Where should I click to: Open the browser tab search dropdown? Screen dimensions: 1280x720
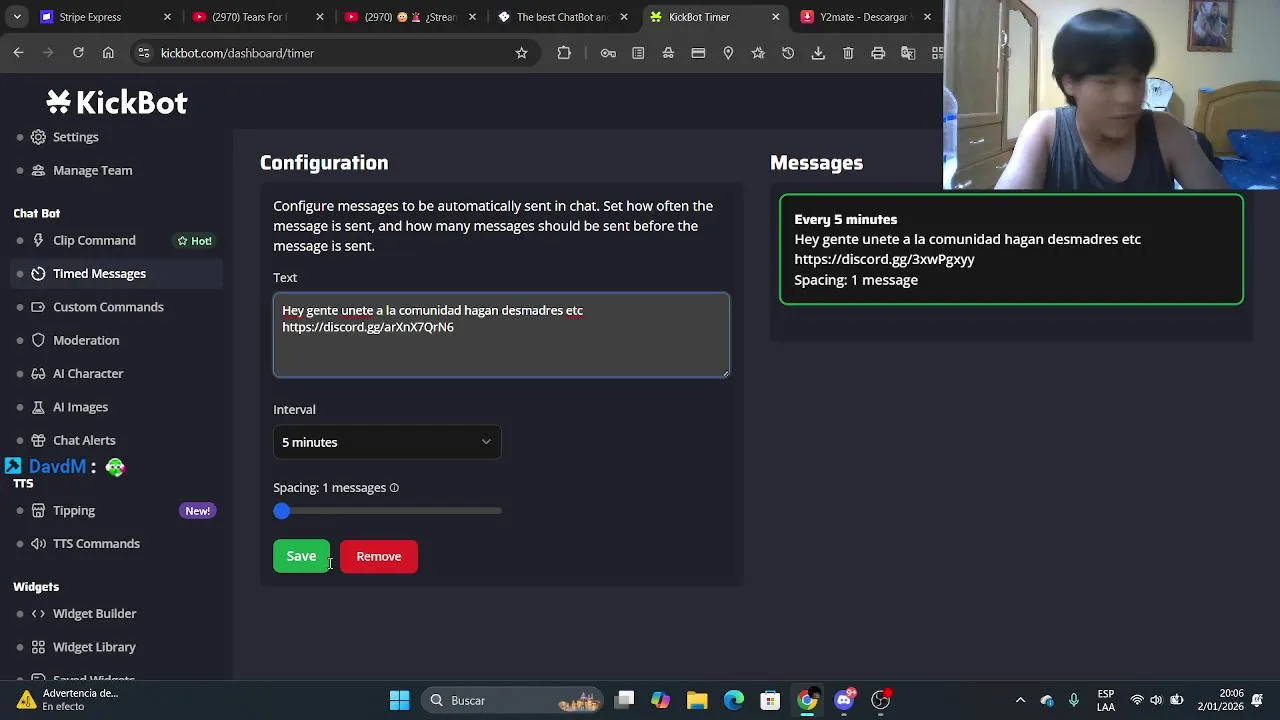[x=16, y=17]
